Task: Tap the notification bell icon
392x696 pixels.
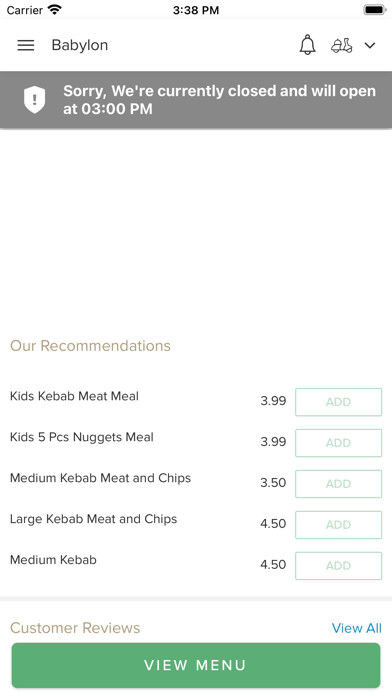Action: pyautogui.click(x=307, y=45)
